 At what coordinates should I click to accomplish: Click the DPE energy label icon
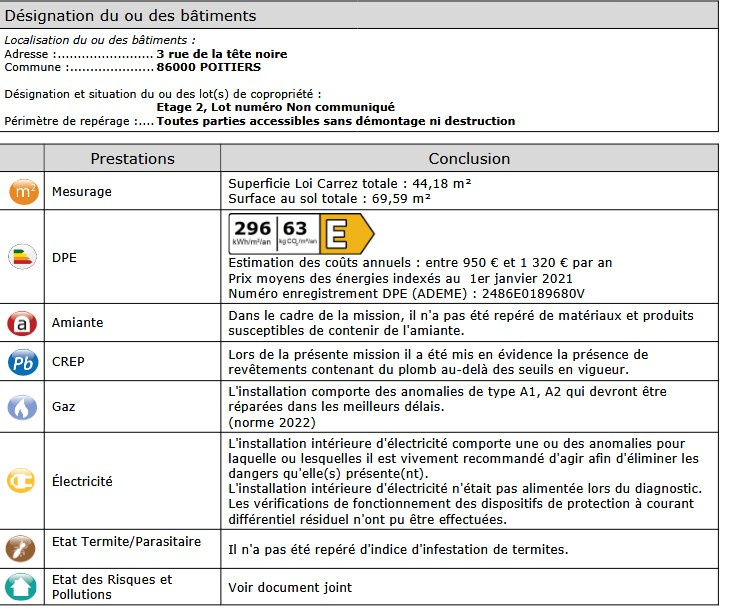(x=23, y=257)
